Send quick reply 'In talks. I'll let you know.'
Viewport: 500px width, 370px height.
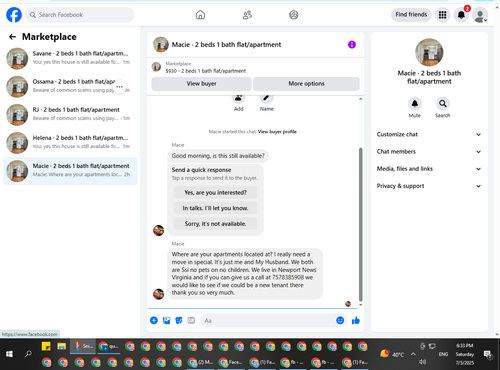coord(215,208)
